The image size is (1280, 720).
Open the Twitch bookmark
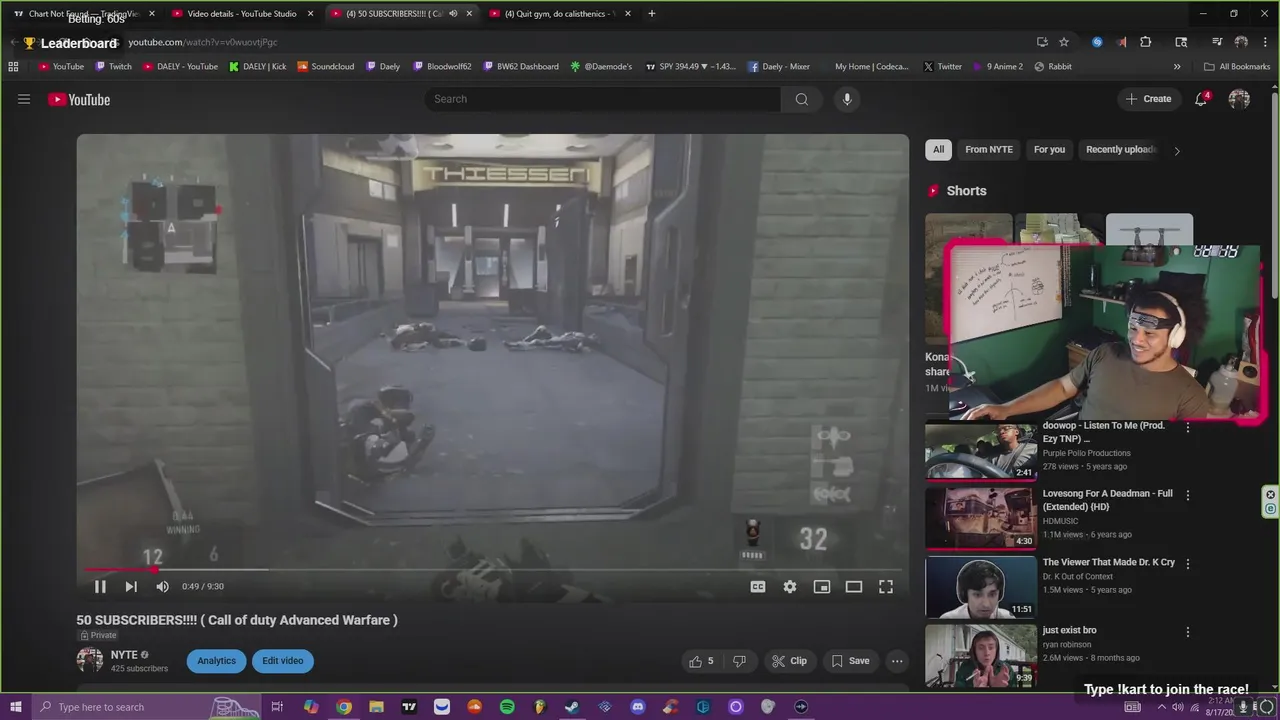pyautogui.click(x=113, y=67)
